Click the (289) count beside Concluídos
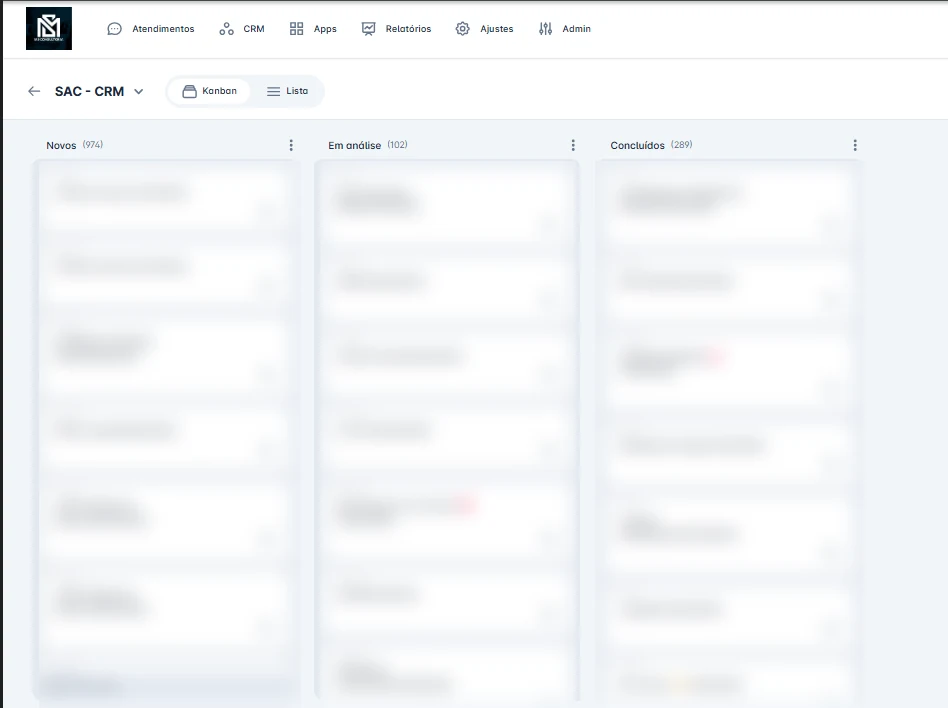The image size is (948, 708). (681, 145)
